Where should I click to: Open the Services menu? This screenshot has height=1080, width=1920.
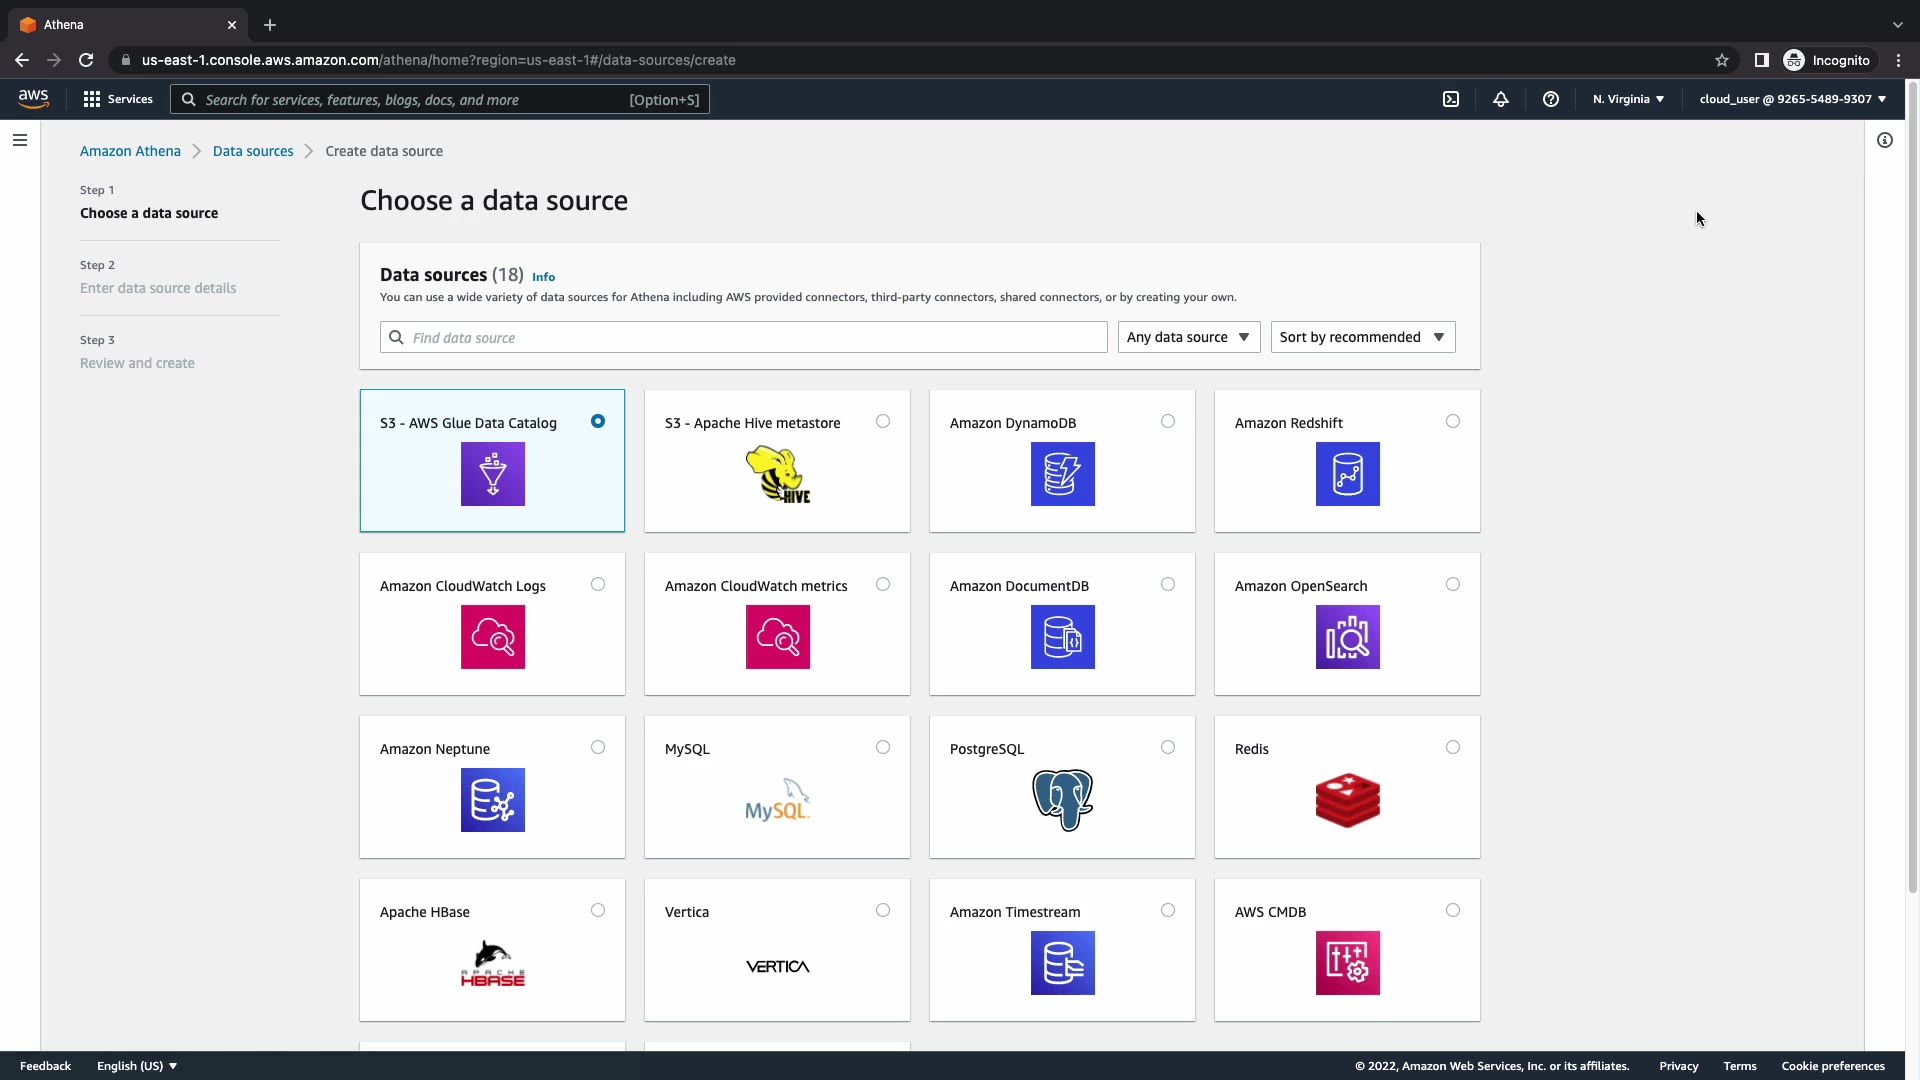(x=118, y=99)
